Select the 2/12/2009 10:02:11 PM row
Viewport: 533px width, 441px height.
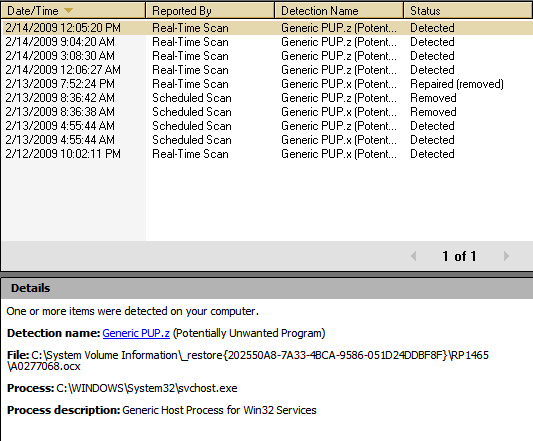[x=267, y=154]
